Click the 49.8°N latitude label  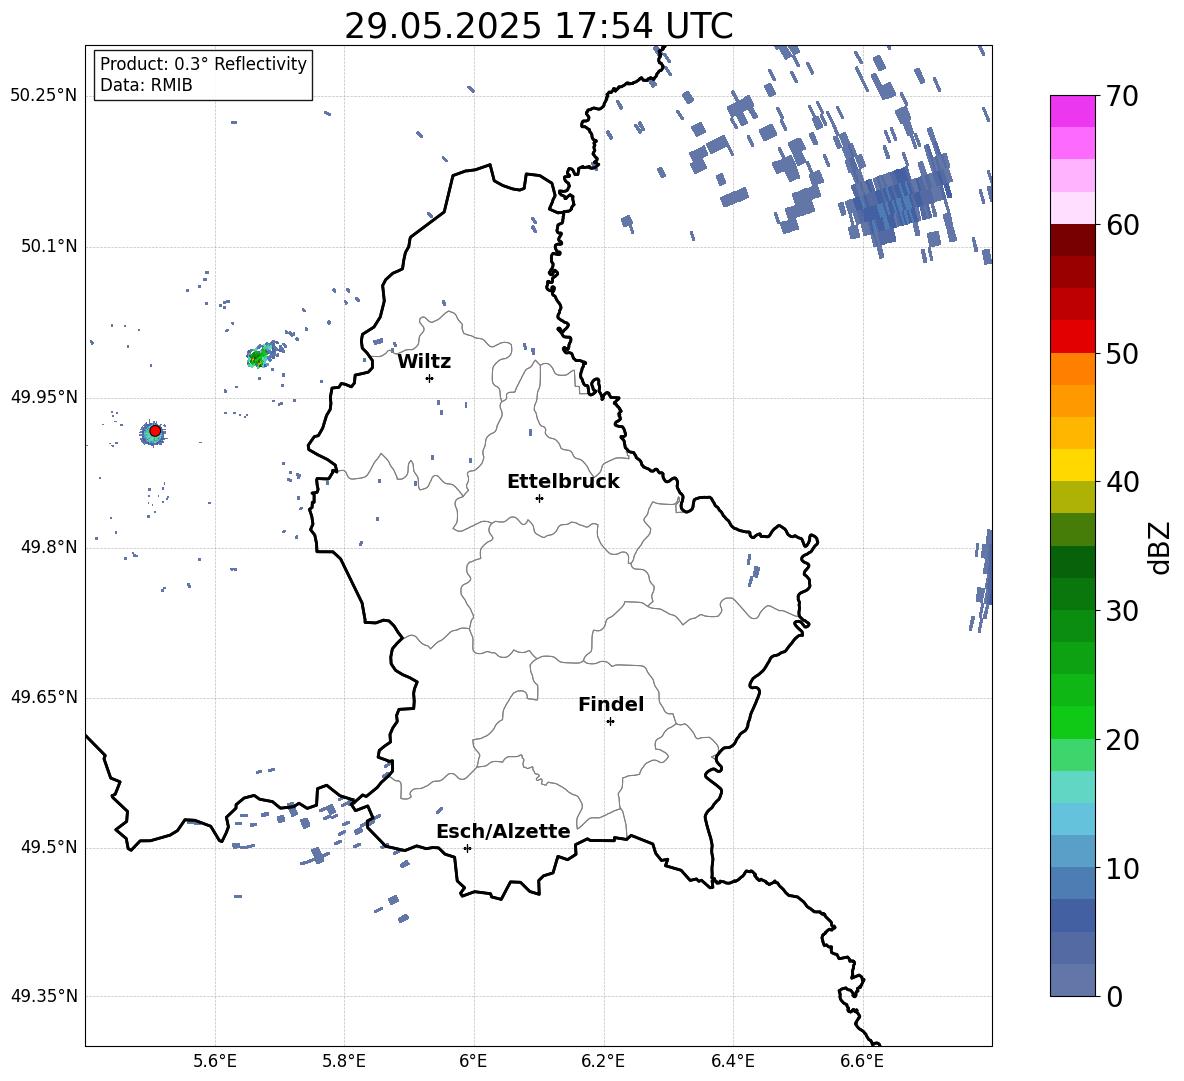click(x=49, y=547)
